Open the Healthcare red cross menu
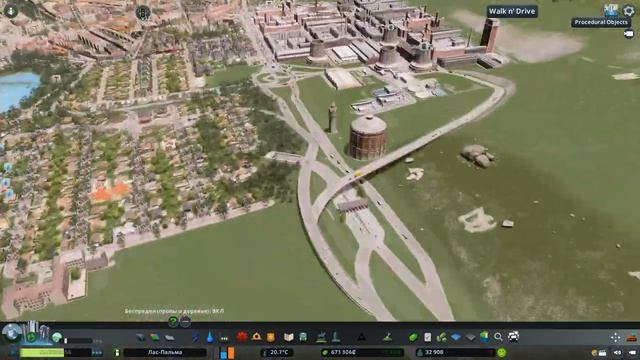Screen dimensions: 640x360 (242, 337)
